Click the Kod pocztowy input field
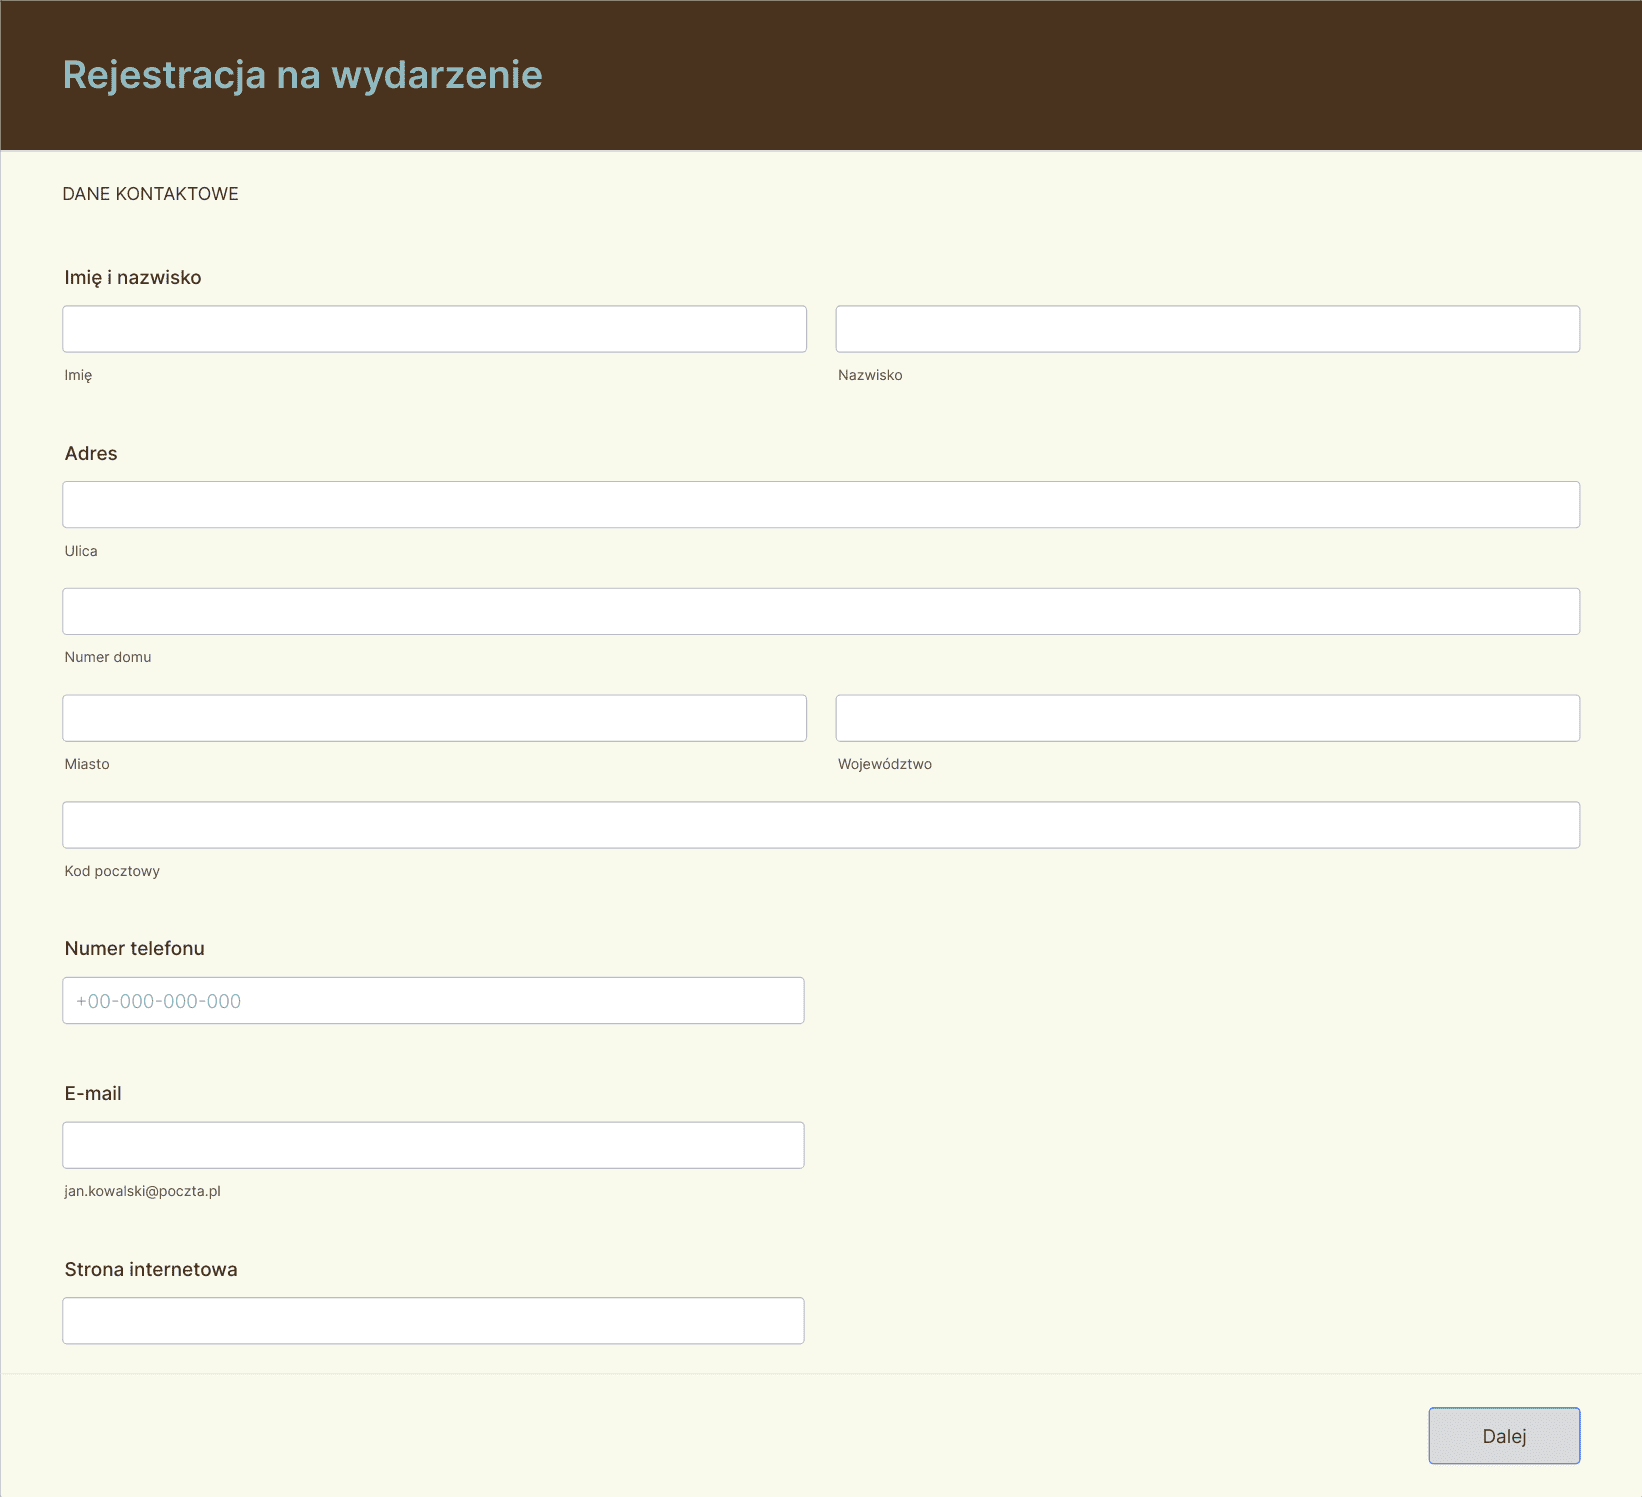 [x=821, y=825]
